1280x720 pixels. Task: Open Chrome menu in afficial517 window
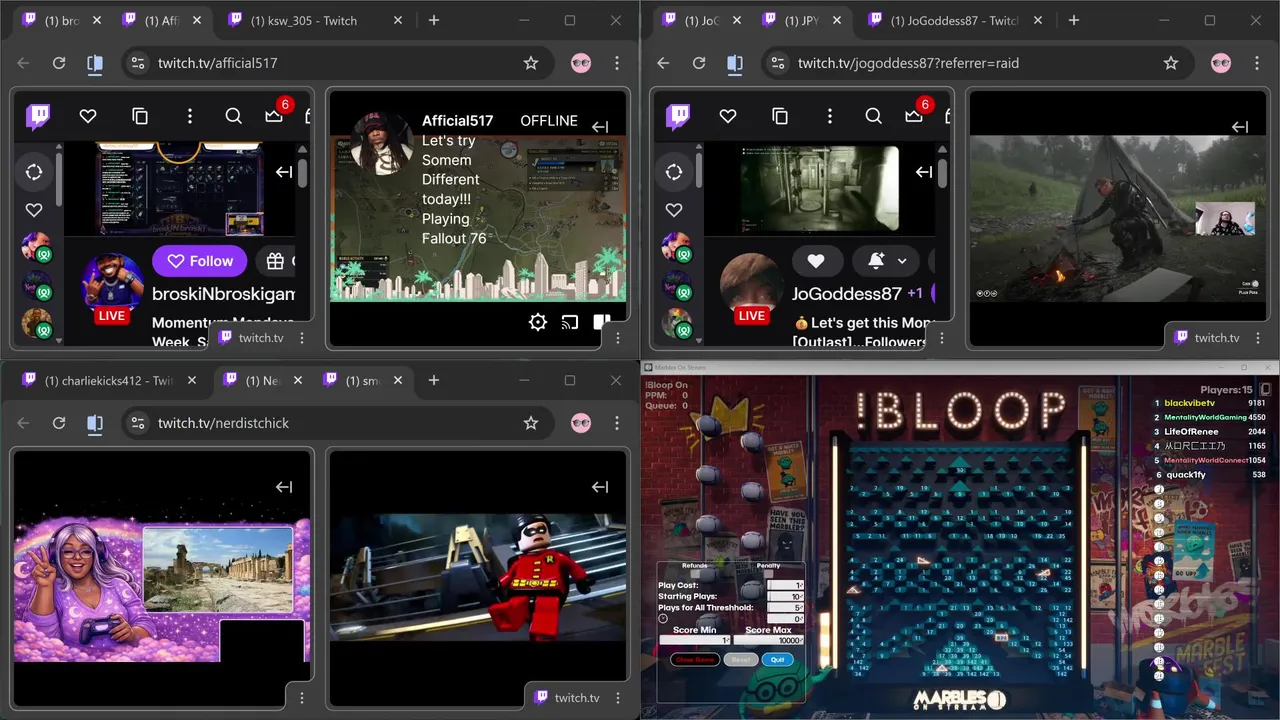[x=617, y=63]
